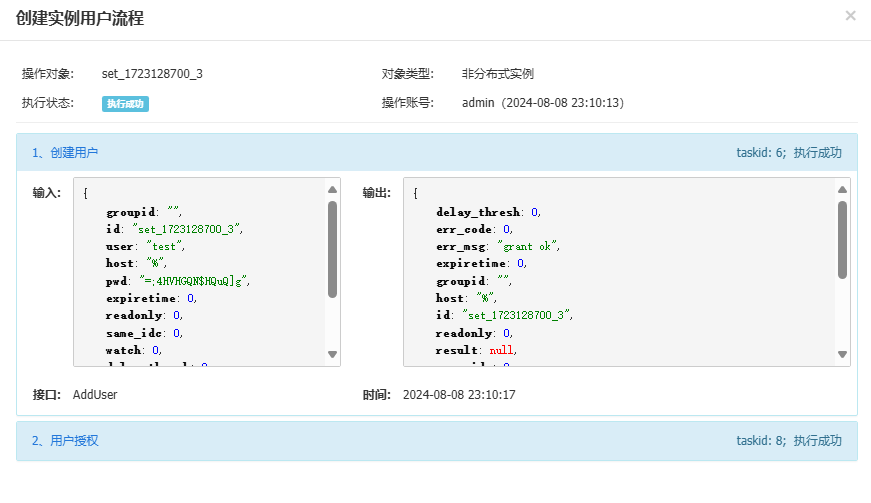Click the delay_thresh: 0 line in output

[x=488, y=212]
